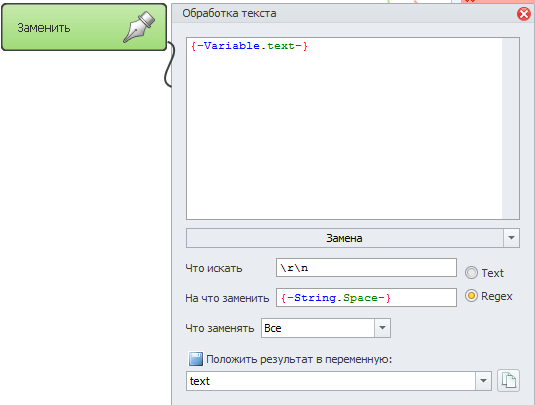Select the Regex search mode radio button
The image size is (535, 405).
471,295
